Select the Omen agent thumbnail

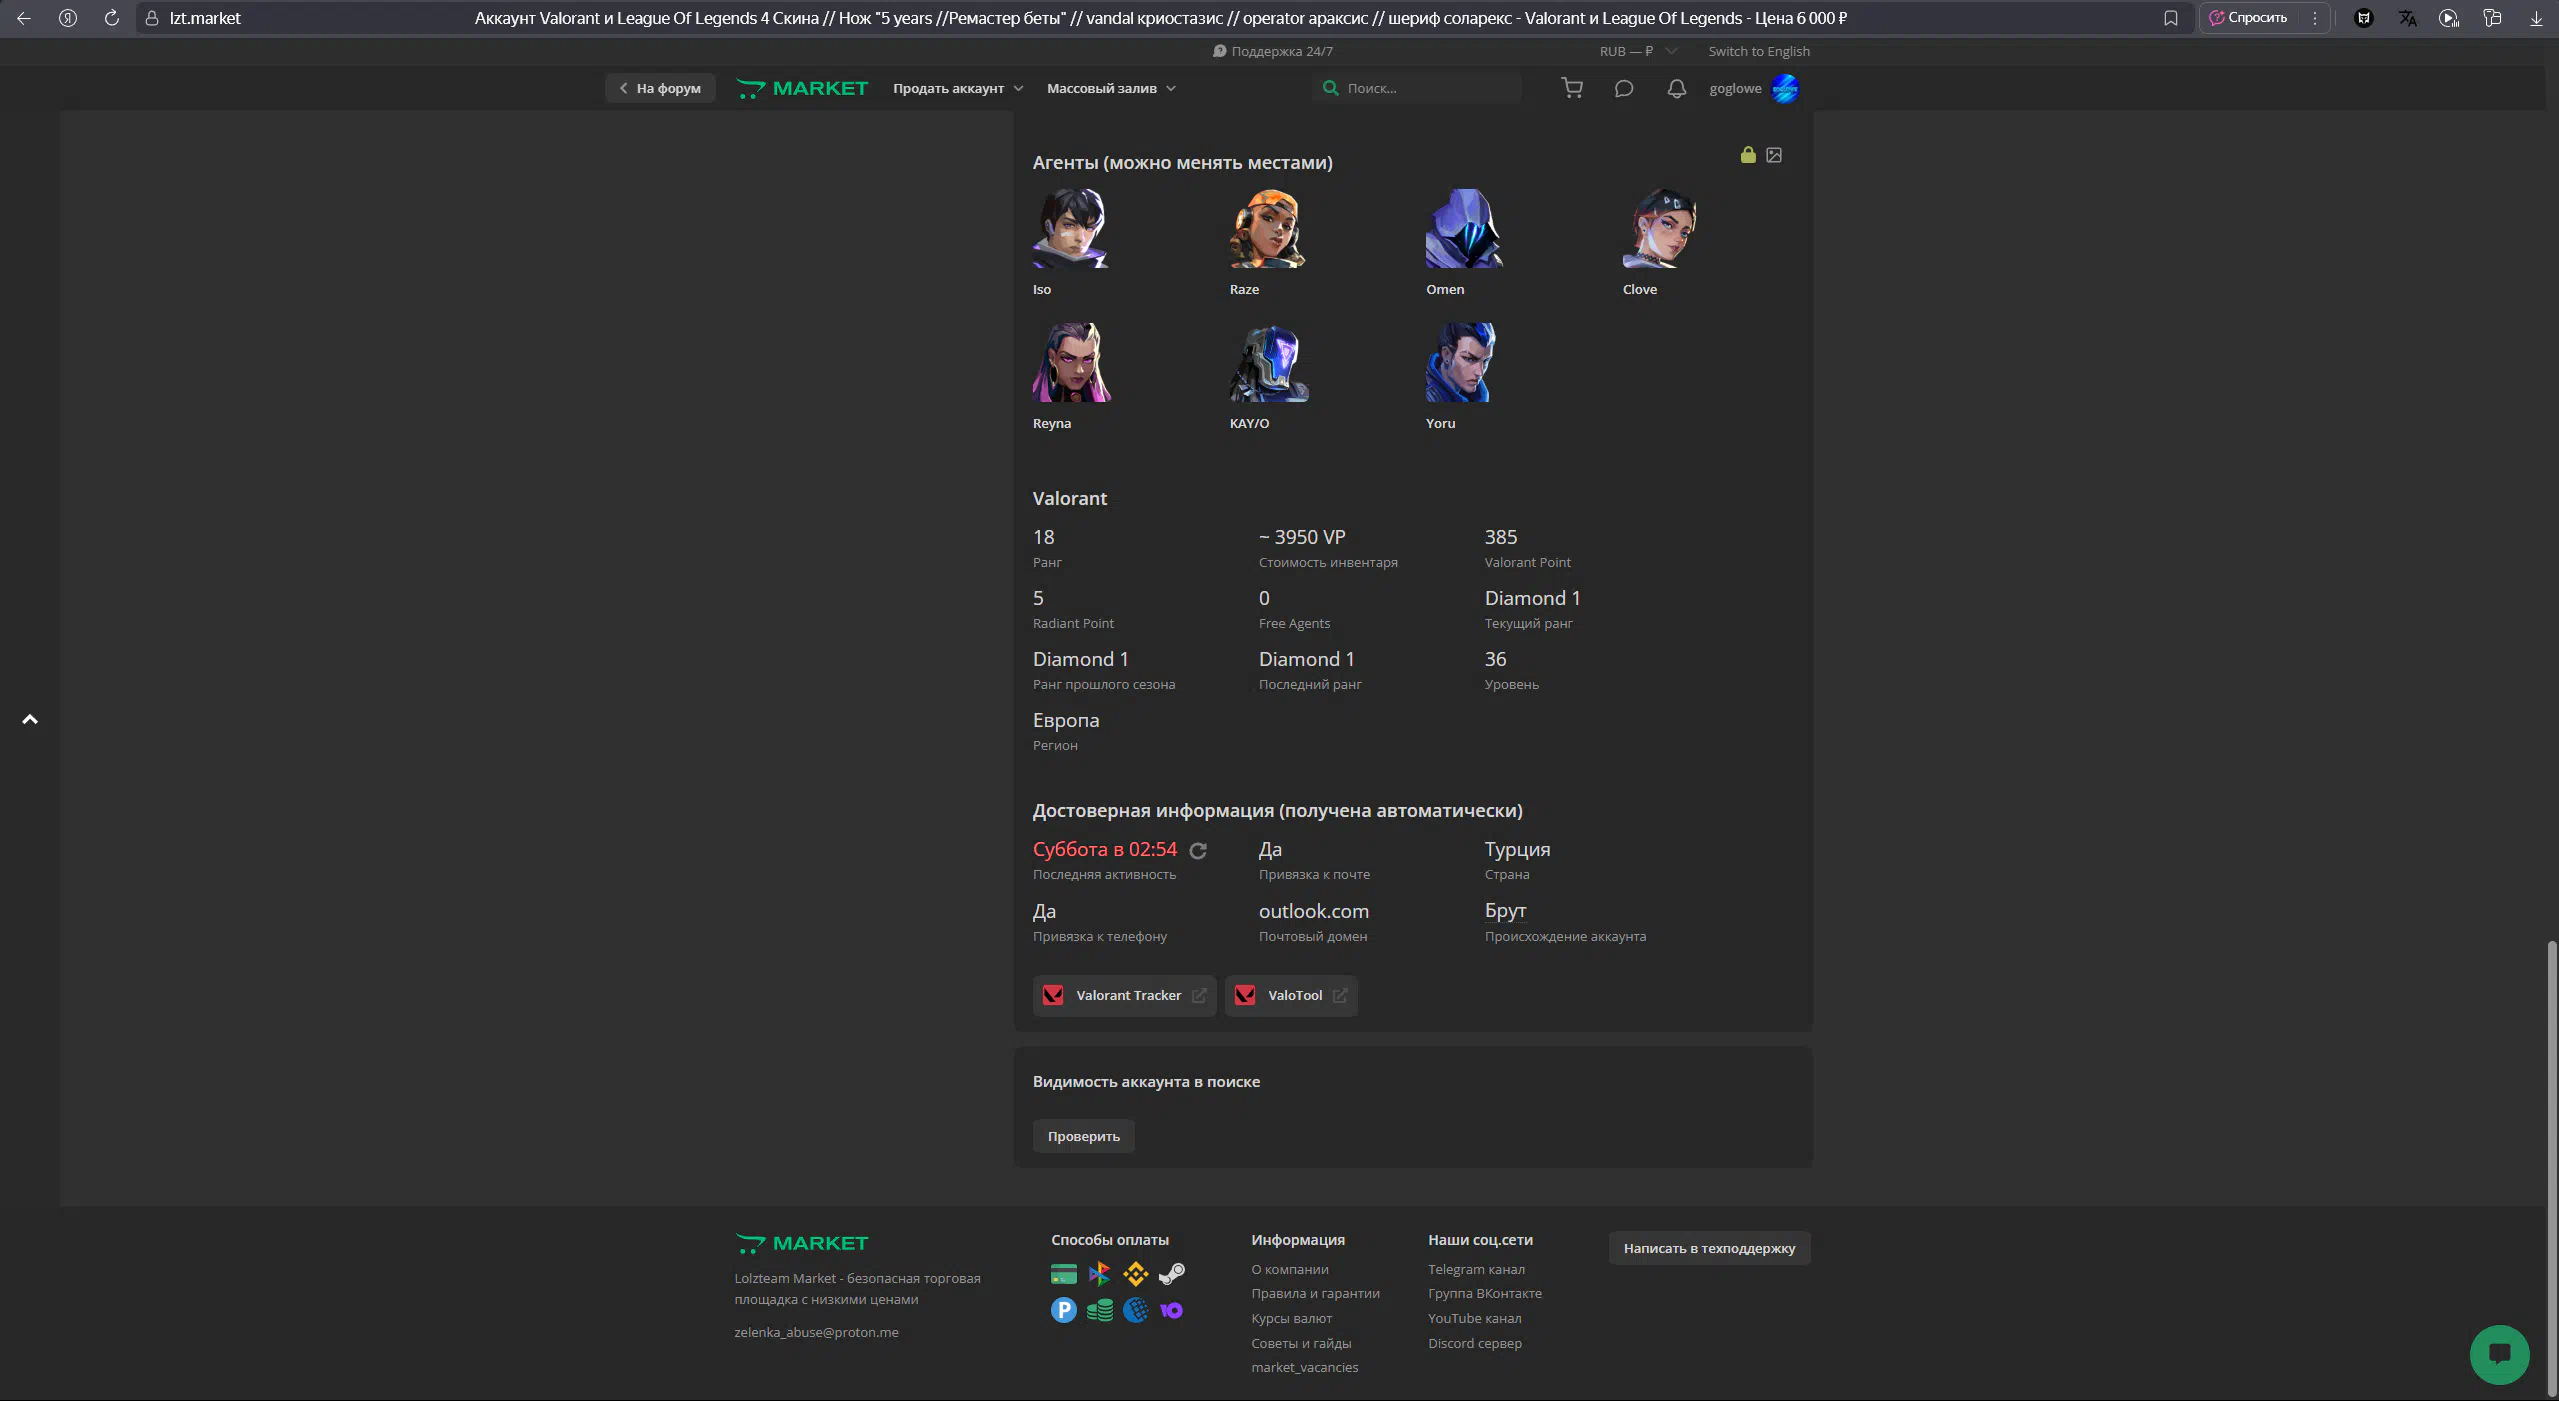[x=1464, y=229]
